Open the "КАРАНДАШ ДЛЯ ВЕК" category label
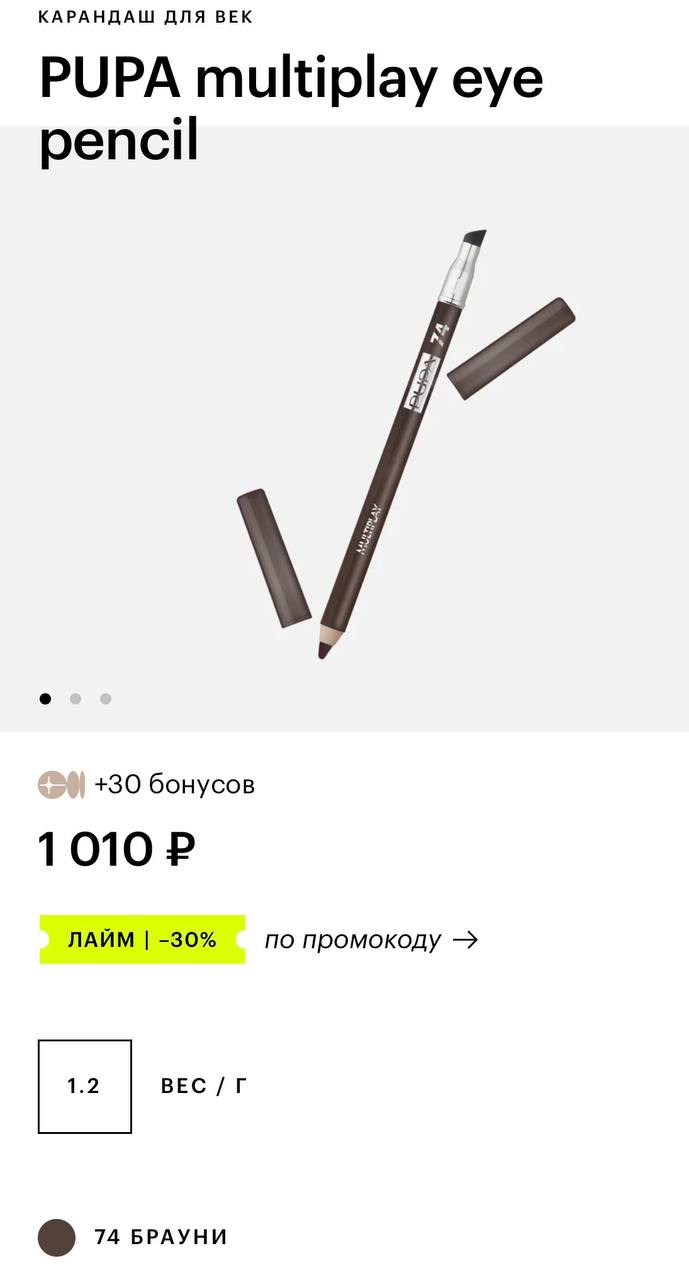Viewport: 689px width, 1280px height. pos(146,17)
